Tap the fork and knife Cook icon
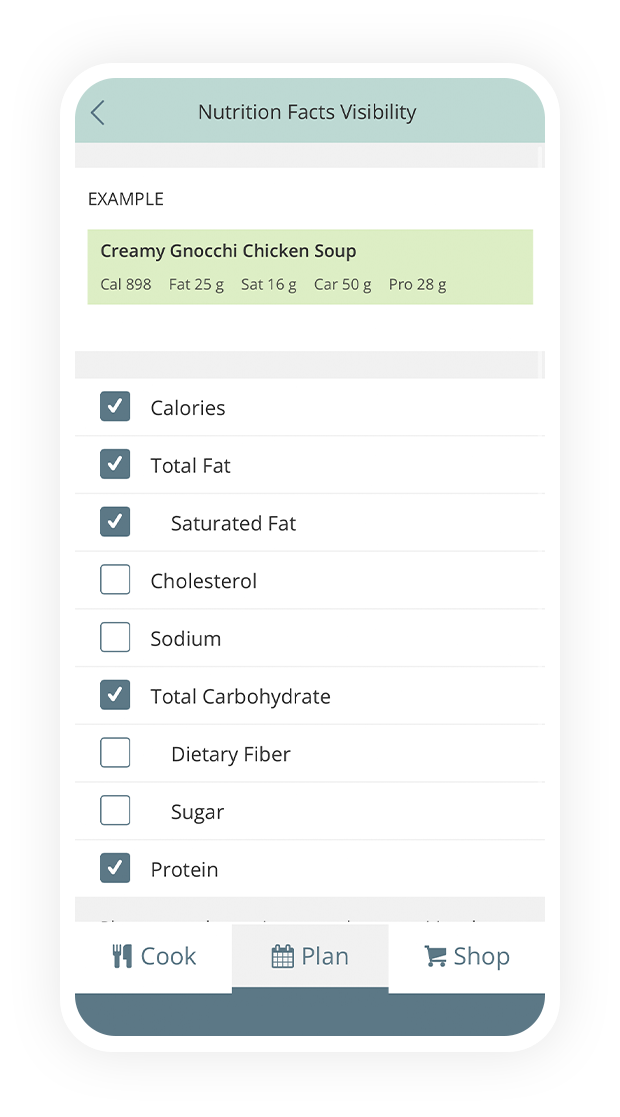 coord(122,956)
